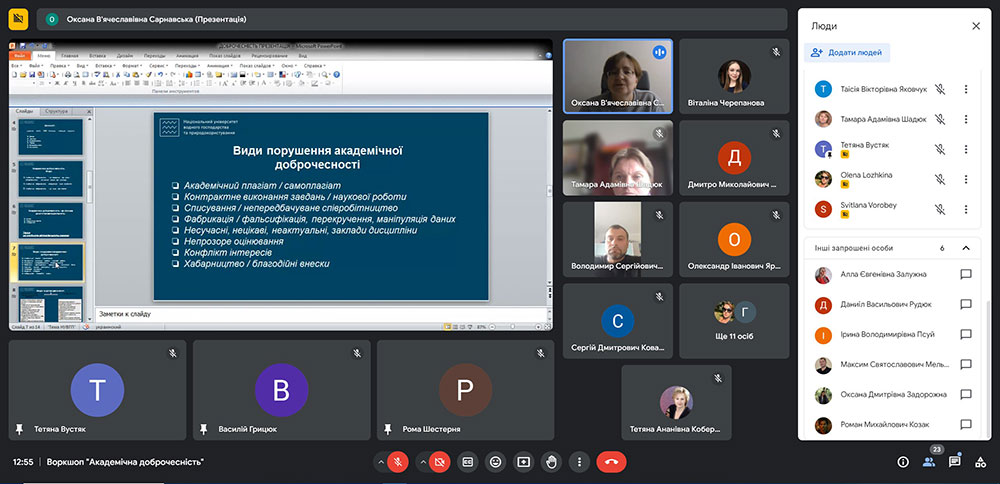Turn on the camera in the call bar
This screenshot has width=1000, height=484.
click(x=438, y=462)
